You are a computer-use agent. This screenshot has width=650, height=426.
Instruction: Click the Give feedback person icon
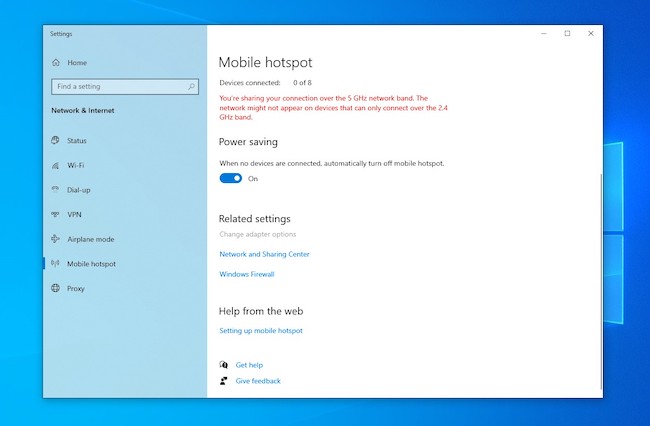(224, 381)
